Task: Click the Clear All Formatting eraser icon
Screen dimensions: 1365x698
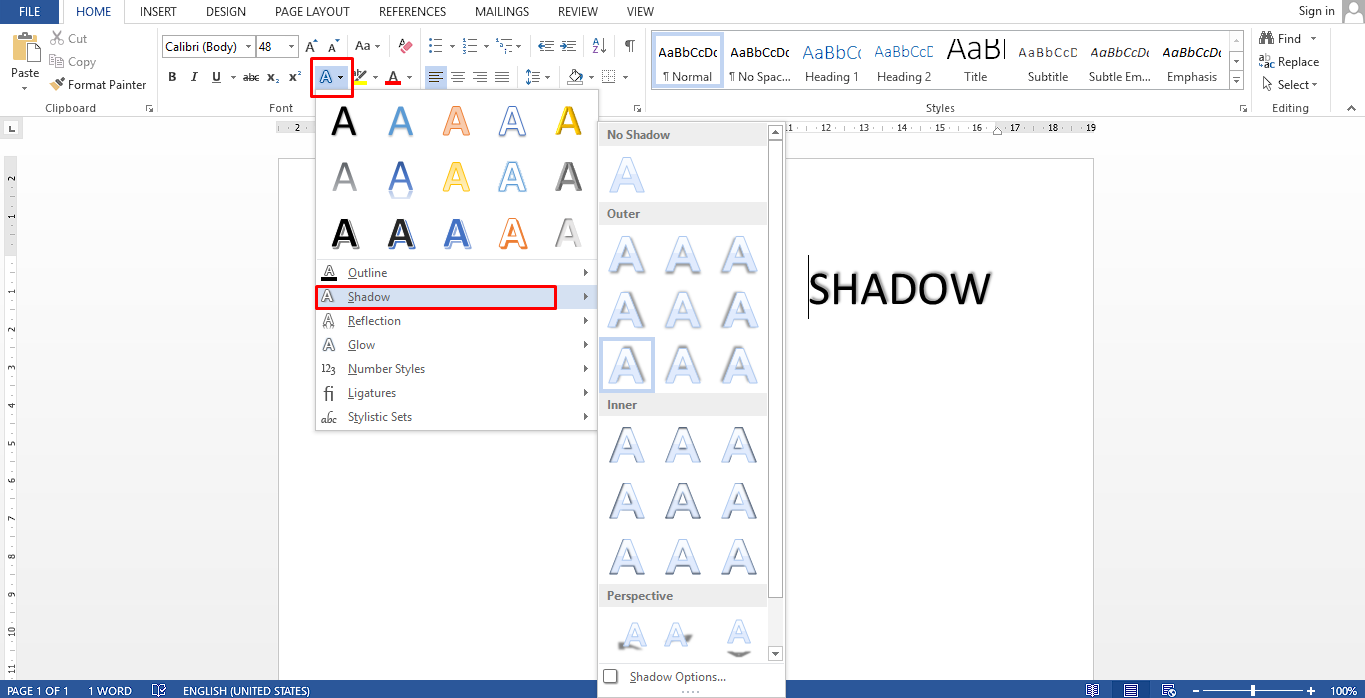Action: pyautogui.click(x=405, y=46)
